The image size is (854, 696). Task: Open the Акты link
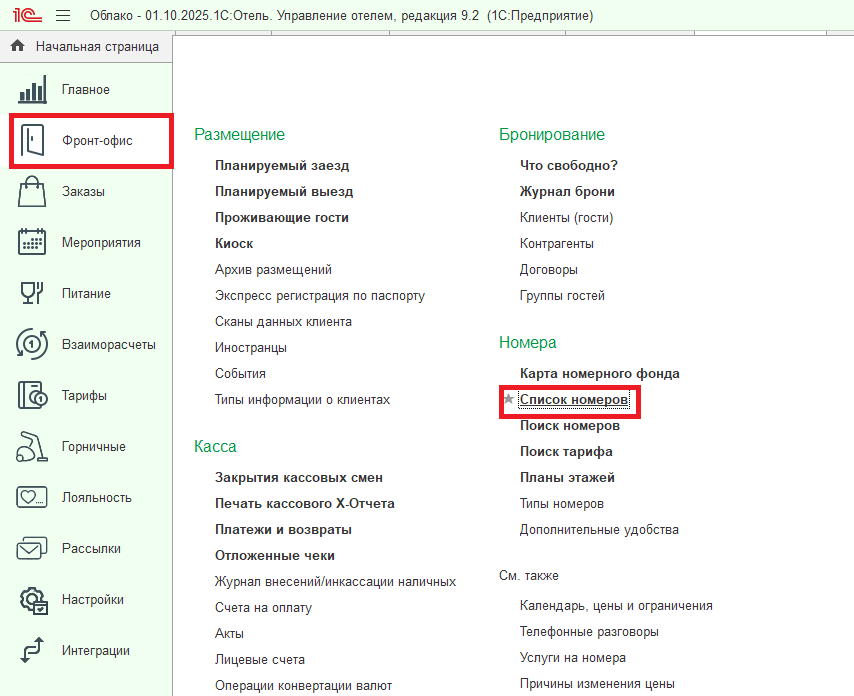point(229,633)
